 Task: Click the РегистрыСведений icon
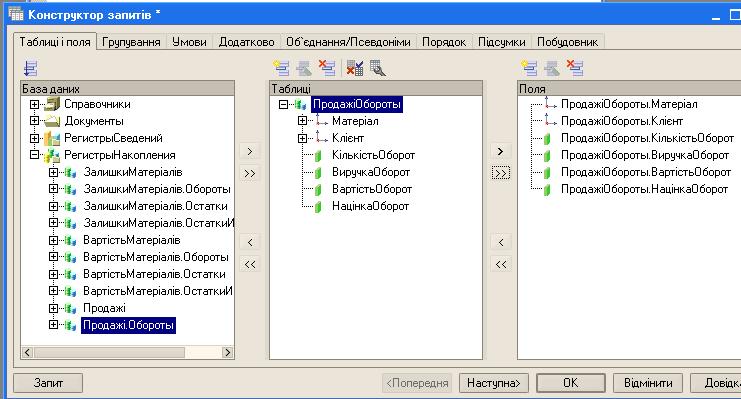click(x=52, y=138)
